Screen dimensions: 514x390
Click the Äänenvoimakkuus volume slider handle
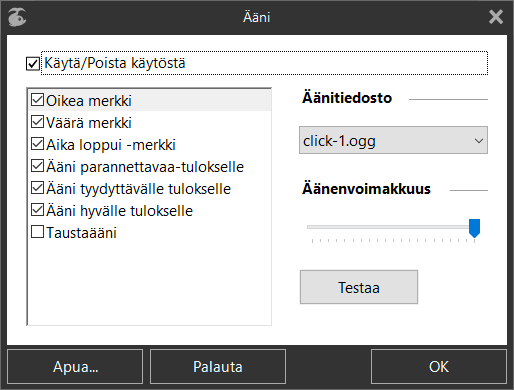474,228
